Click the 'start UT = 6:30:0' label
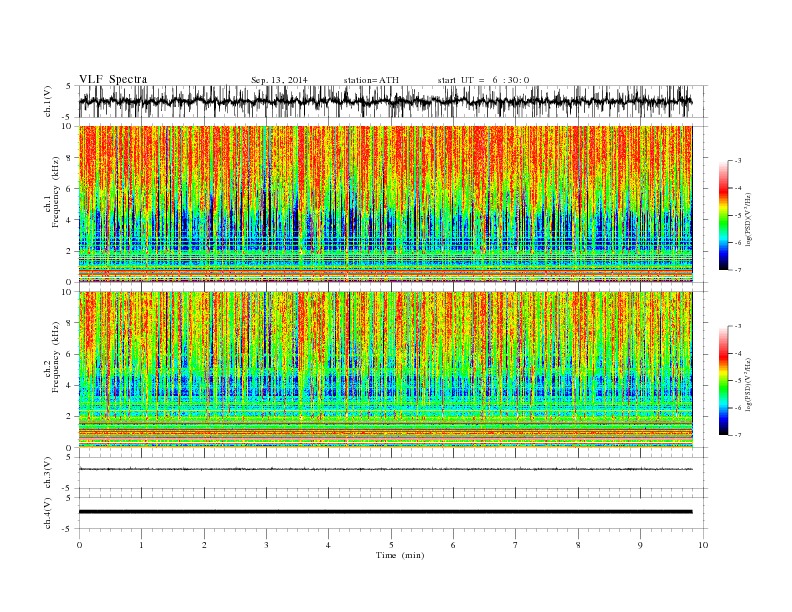The image size is (792, 612). tap(483, 80)
